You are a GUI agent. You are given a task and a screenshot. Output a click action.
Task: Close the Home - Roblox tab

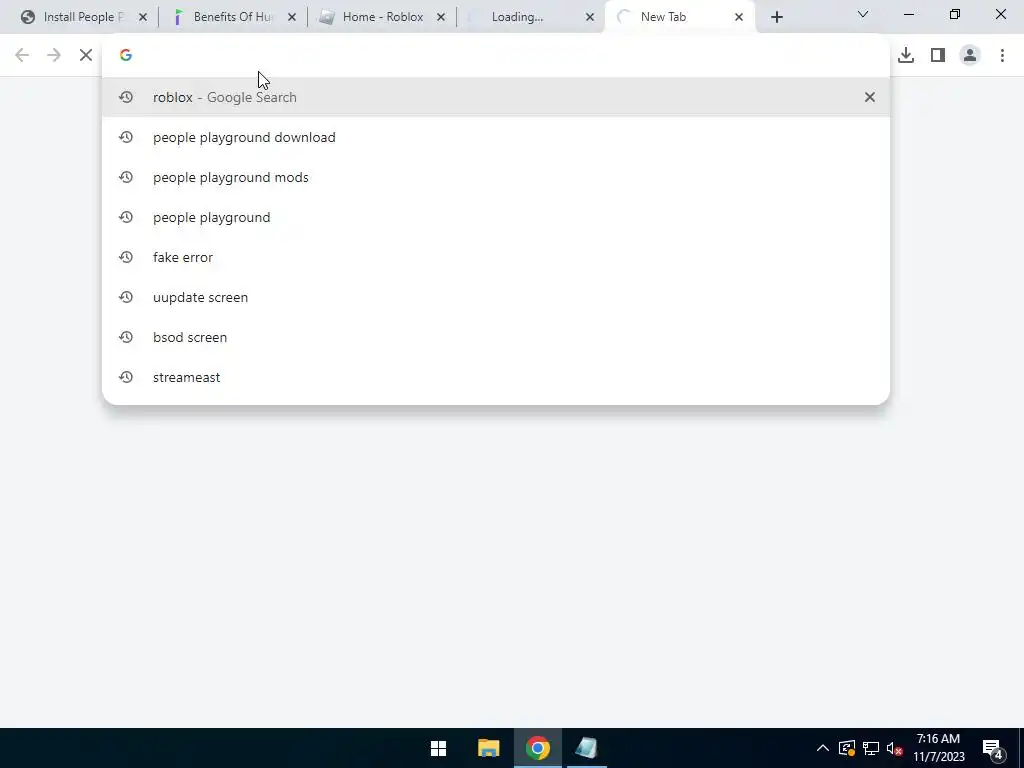pos(441,18)
